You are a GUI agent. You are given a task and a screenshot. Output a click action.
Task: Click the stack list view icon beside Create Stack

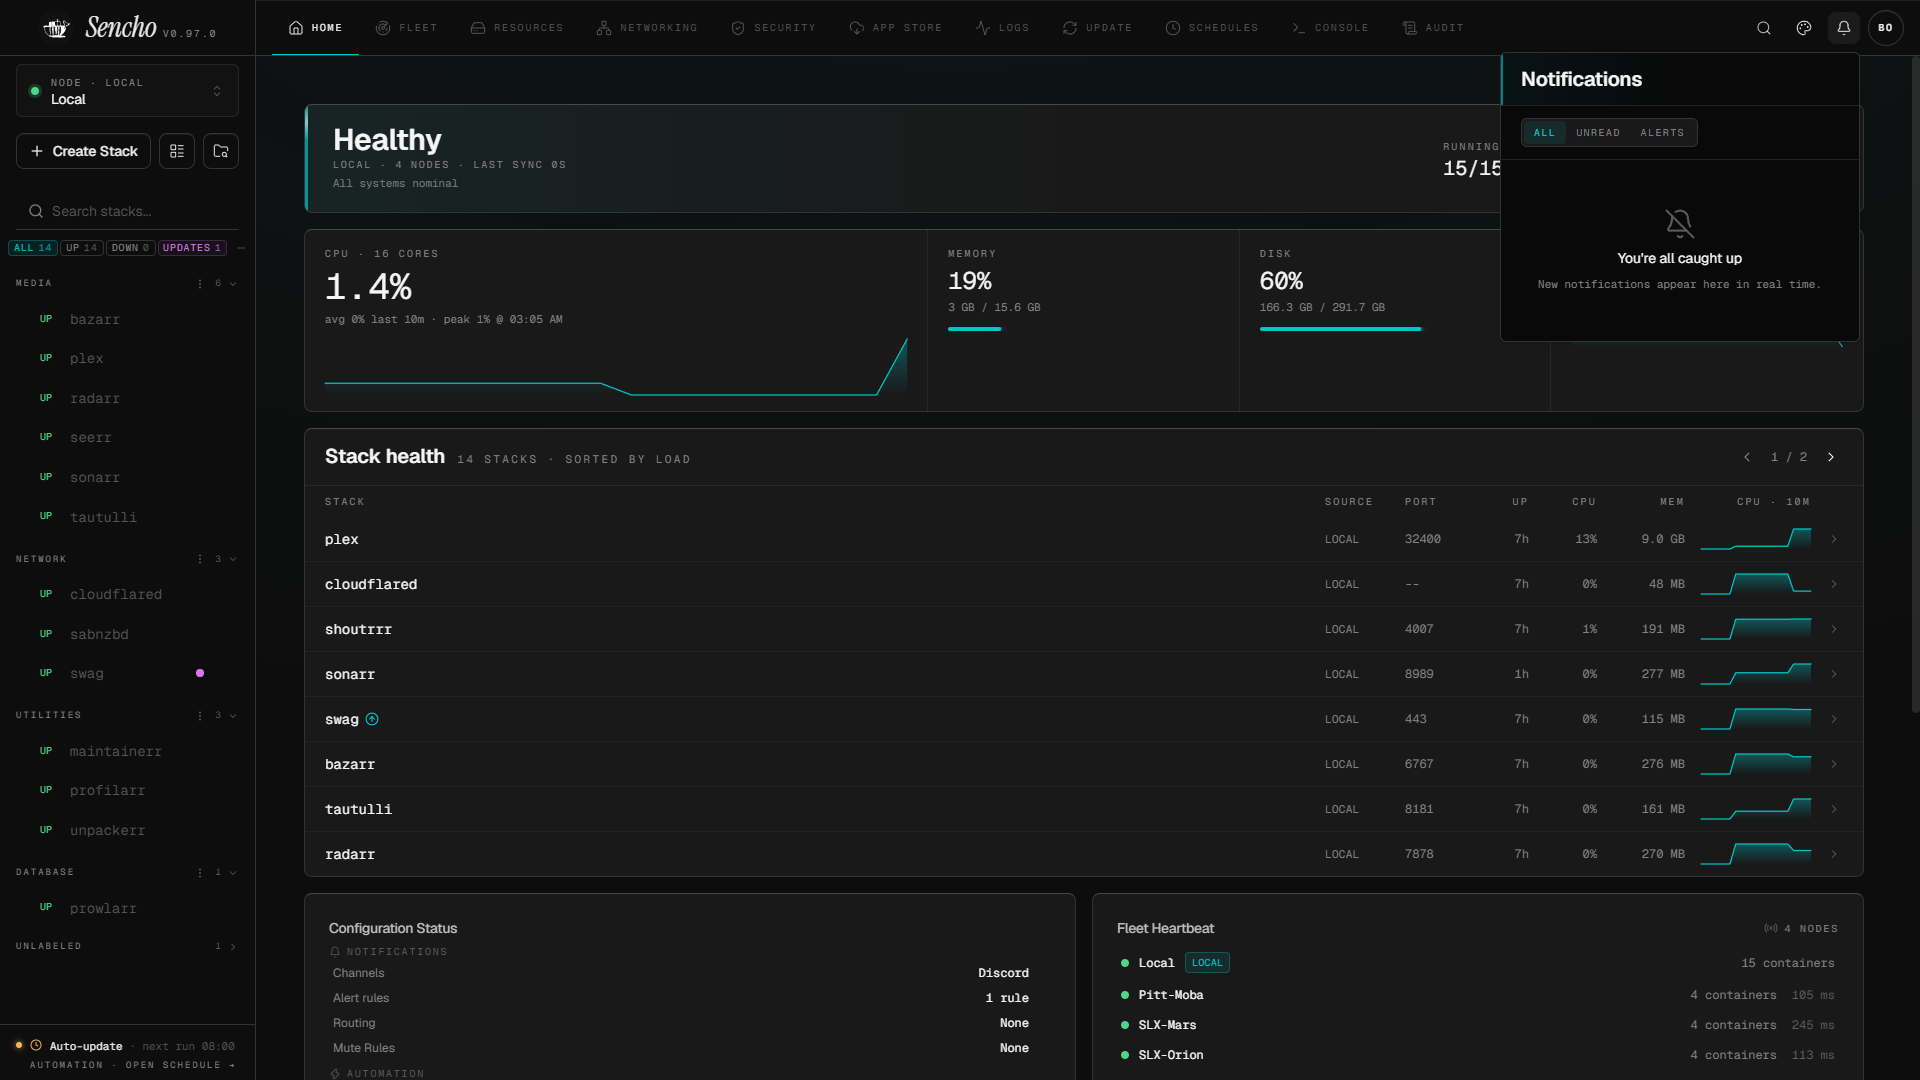point(177,151)
